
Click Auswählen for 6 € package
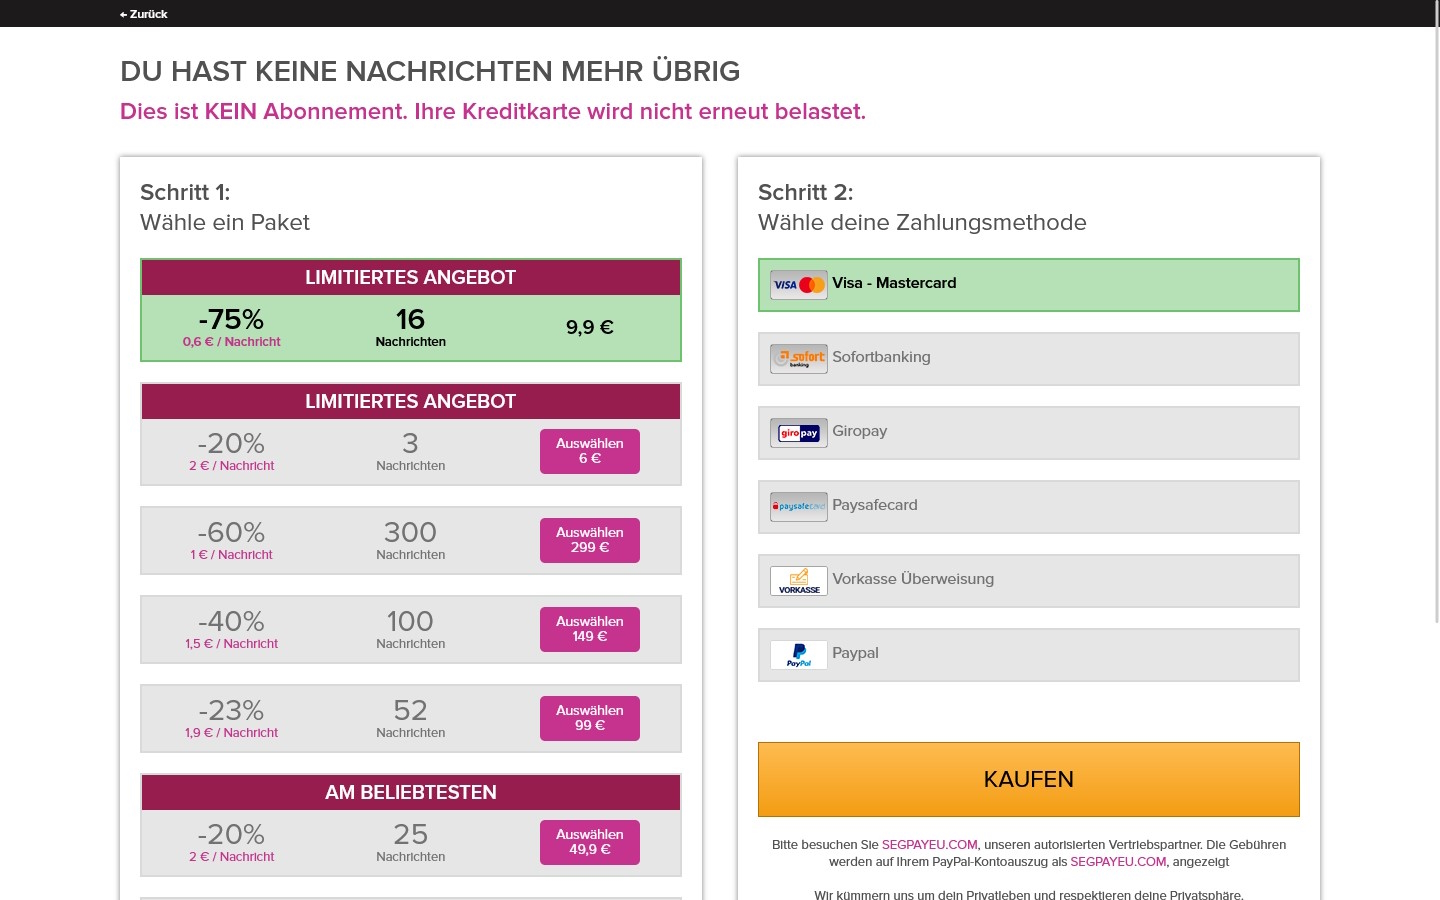point(589,451)
